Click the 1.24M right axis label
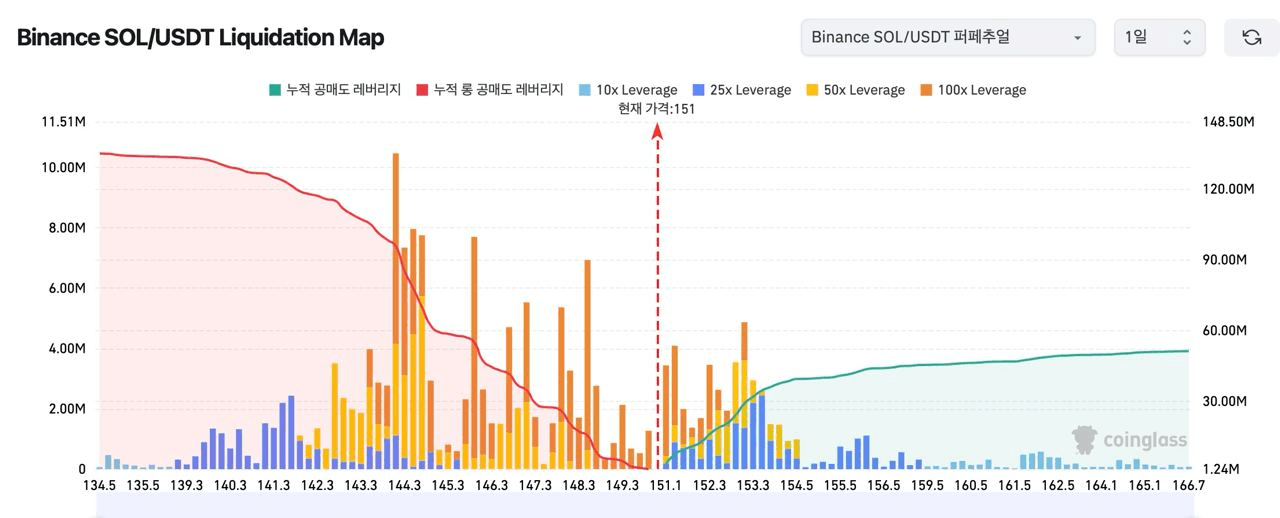This screenshot has width=1280, height=518. coord(1220,469)
